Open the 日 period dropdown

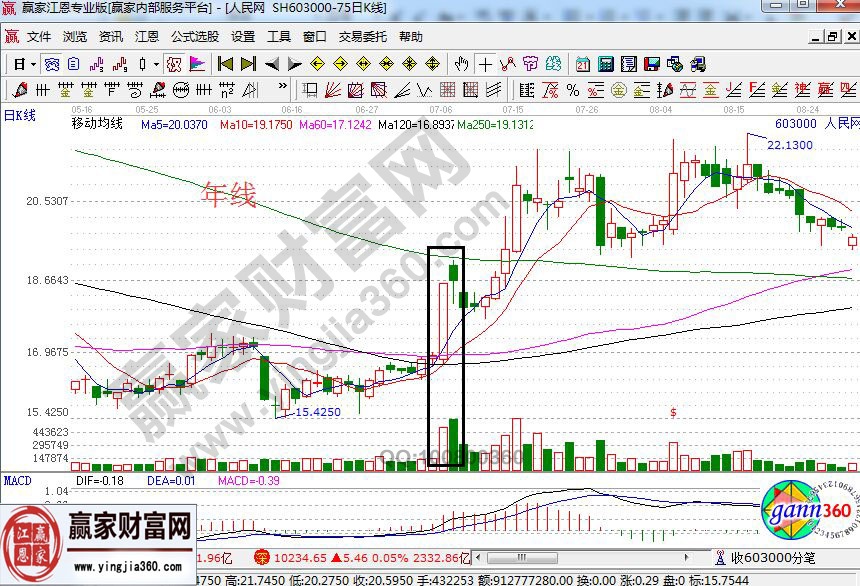pos(24,63)
